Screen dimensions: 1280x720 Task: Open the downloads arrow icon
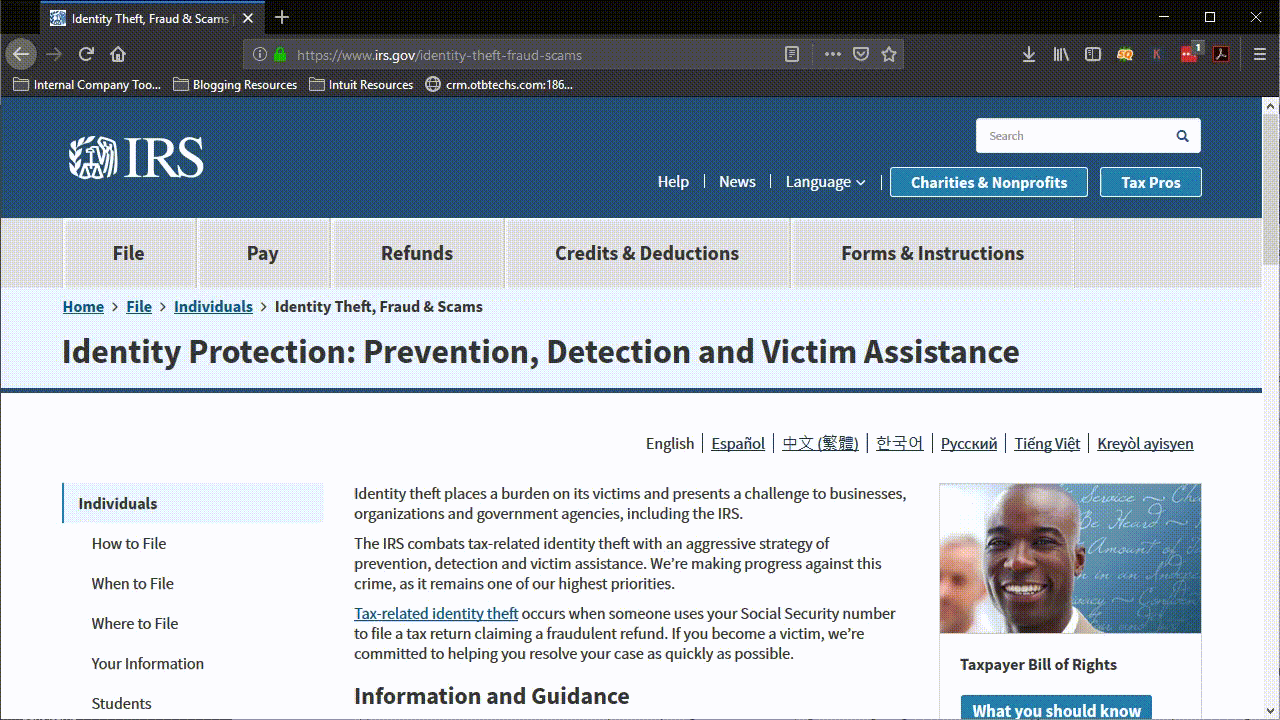tap(1028, 55)
